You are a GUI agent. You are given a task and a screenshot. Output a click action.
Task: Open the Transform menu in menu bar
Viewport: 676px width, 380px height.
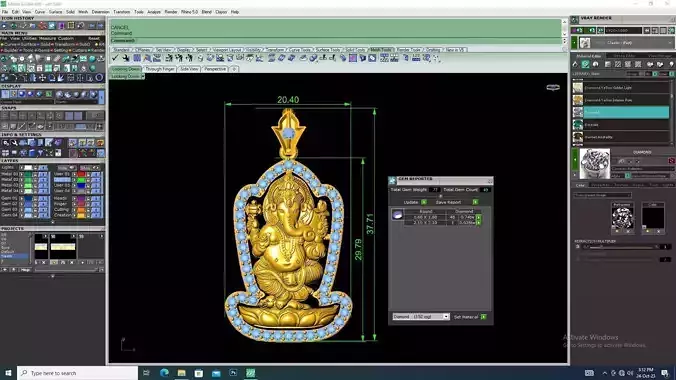point(122,12)
